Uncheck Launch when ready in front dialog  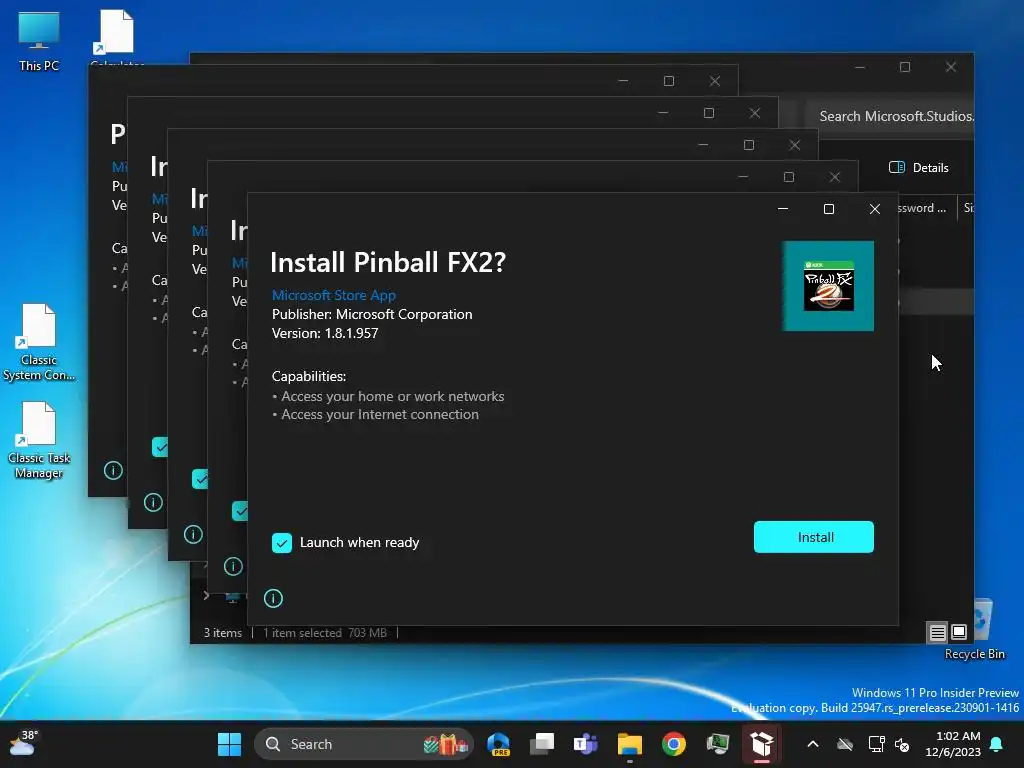click(x=282, y=543)
